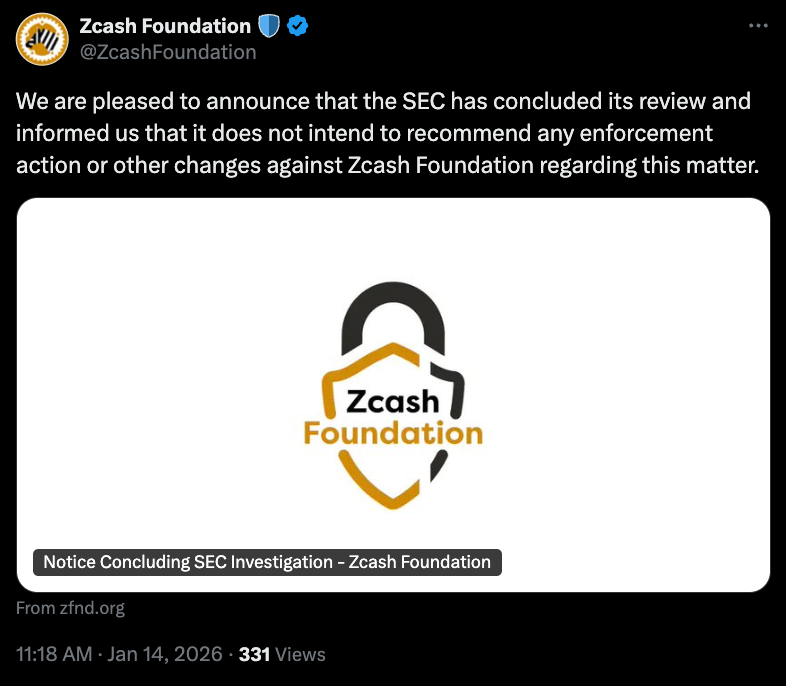Click the "Views" label at the bottom
786x686 pixels.
(x=301, y=655)
